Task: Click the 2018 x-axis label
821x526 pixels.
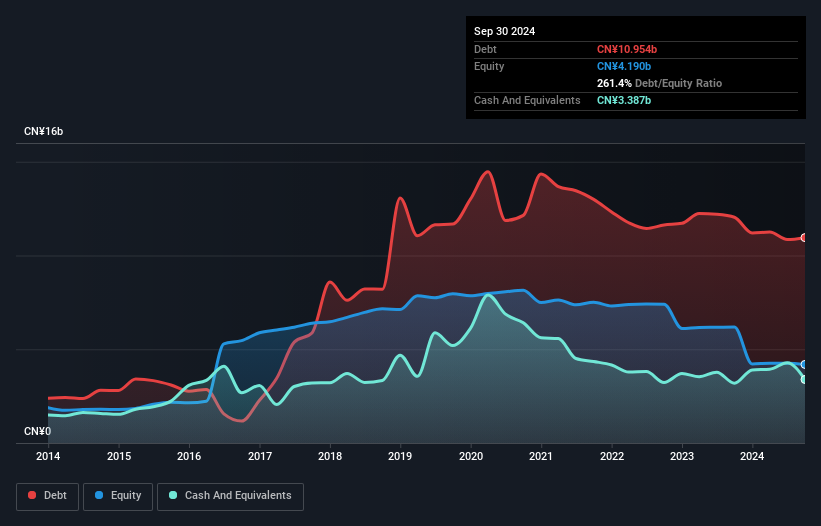Action: [330, 456]
